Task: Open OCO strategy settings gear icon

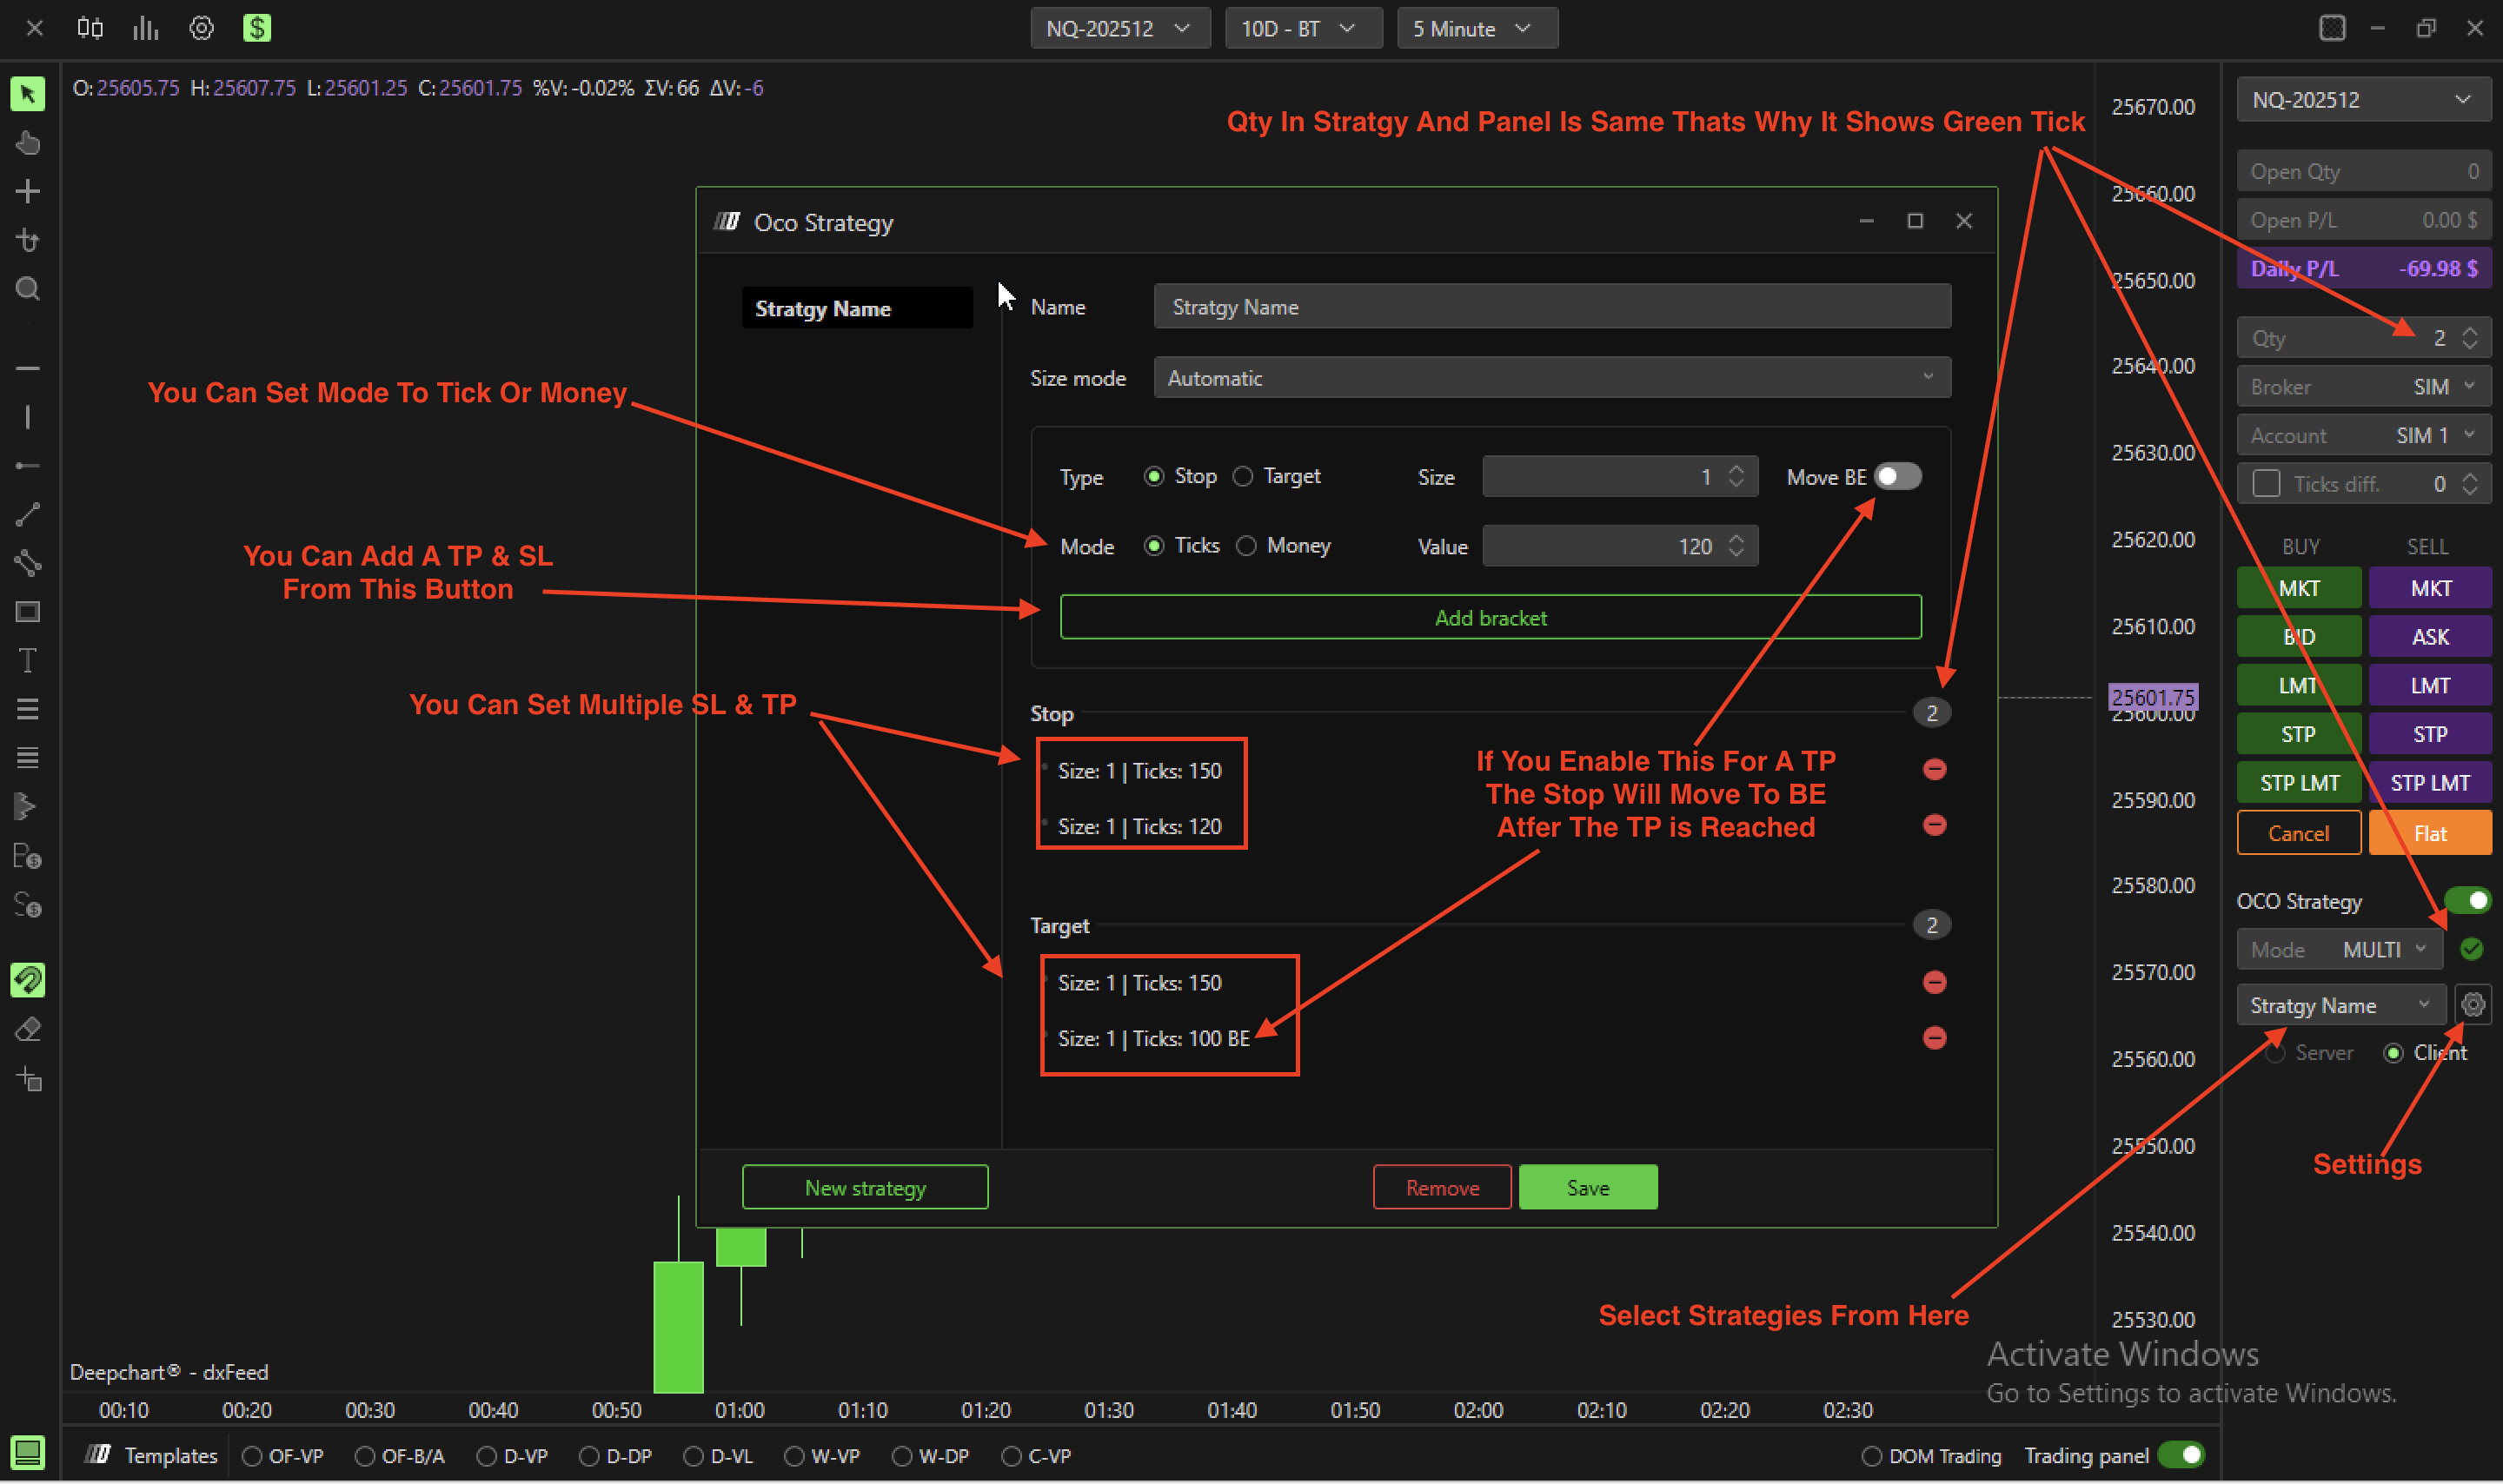Action: pyautogui.click(x=2473, y=1005)
